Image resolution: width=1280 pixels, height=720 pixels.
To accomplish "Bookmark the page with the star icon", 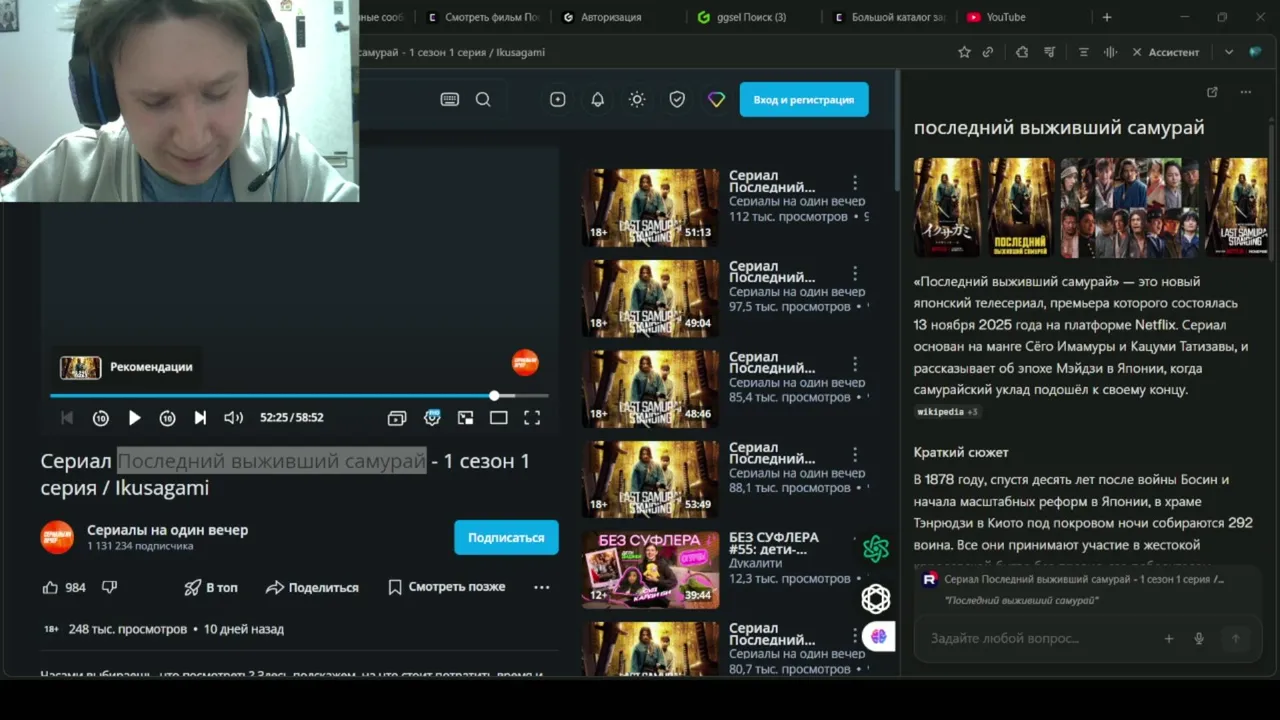I will pyautogui.click(x=964, y=52).
